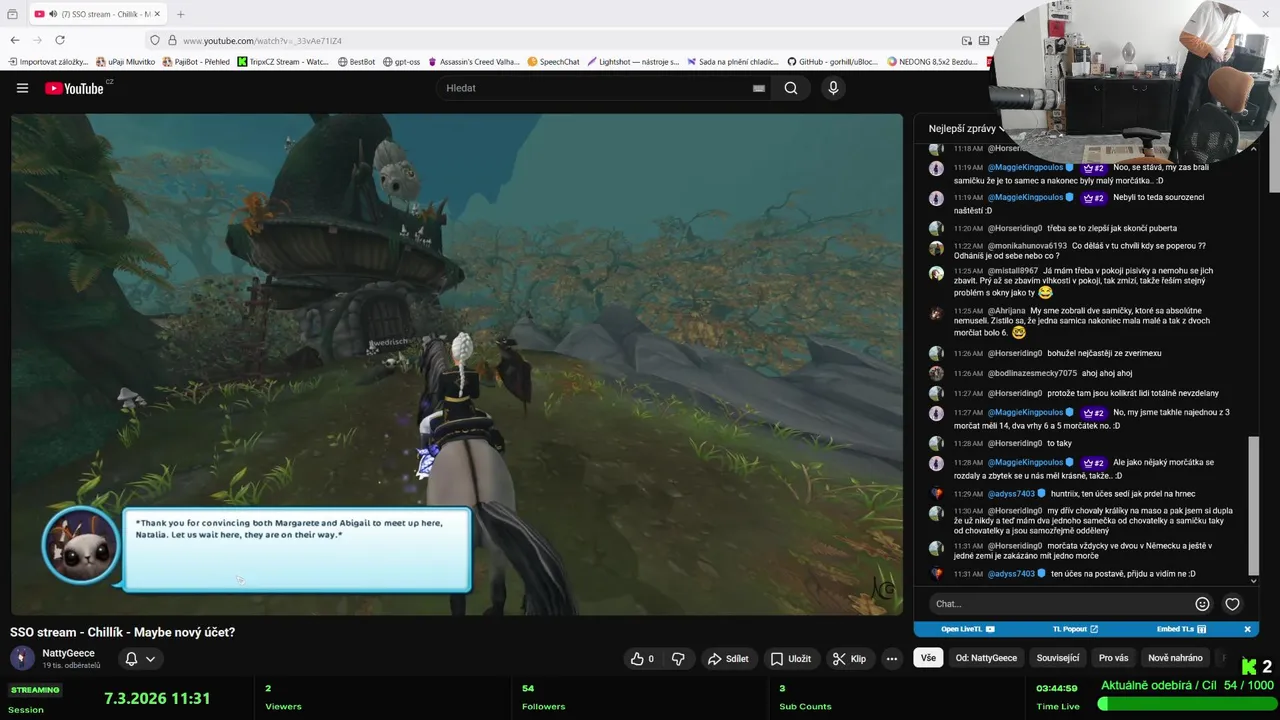
Task: Click the shield tracking protection icon in address bar
Action: coord(154,40)
